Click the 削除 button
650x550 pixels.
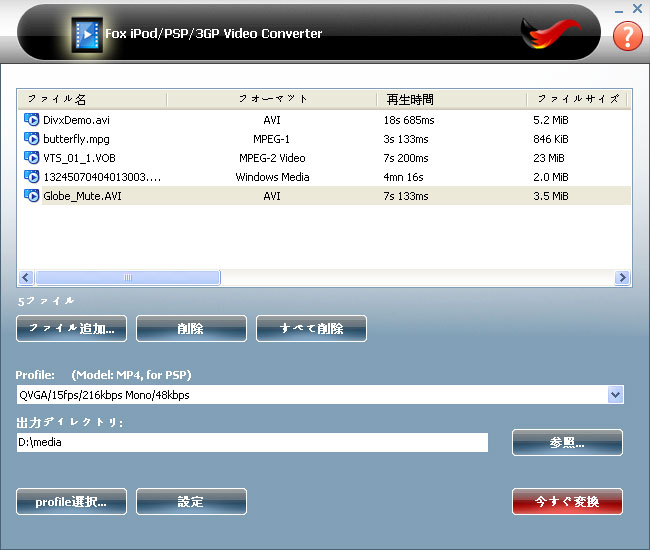click(191, 329)
